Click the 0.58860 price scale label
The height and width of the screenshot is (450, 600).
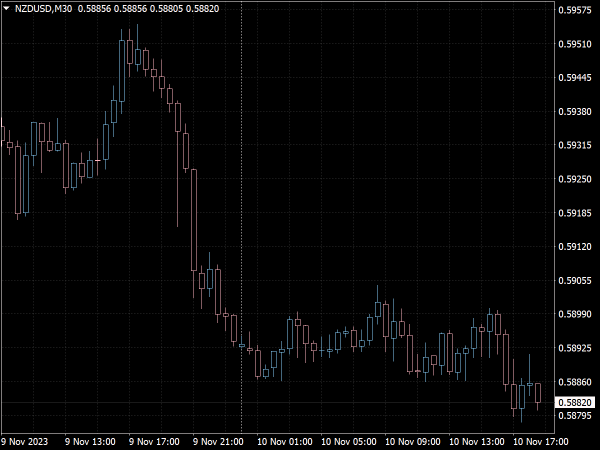pyautogui.click(x=575, y=382)
